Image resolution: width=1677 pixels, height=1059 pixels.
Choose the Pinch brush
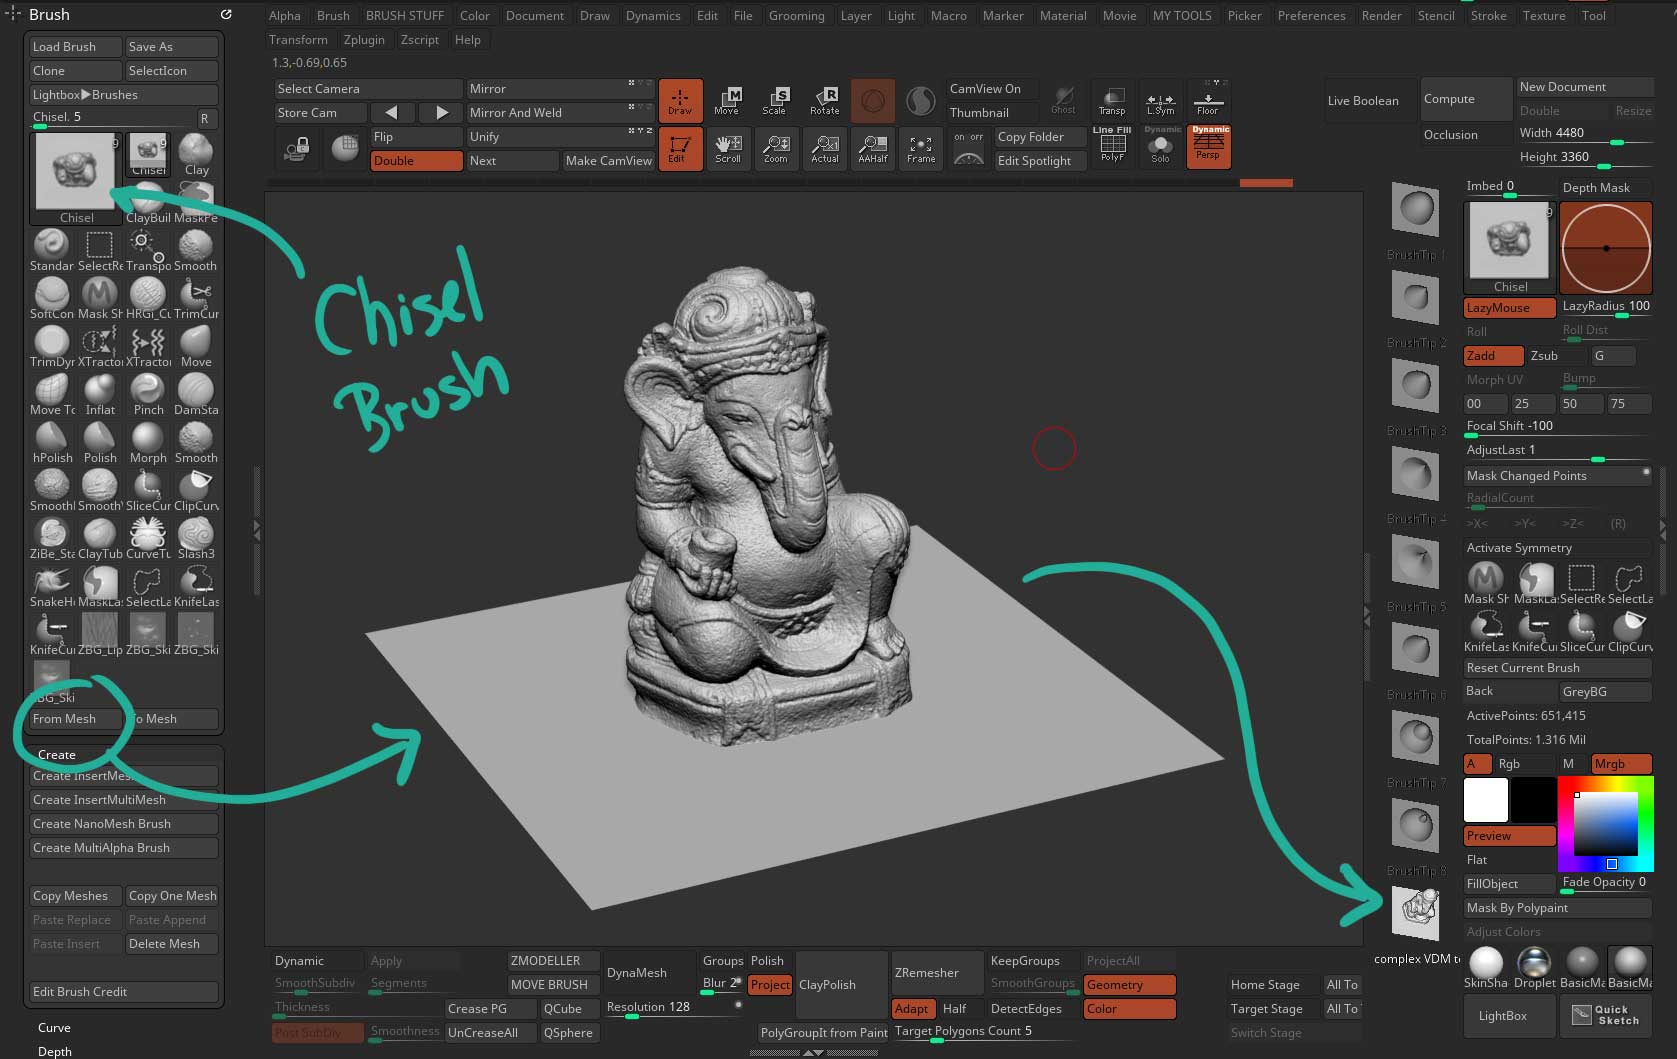[x=147, y=394]
